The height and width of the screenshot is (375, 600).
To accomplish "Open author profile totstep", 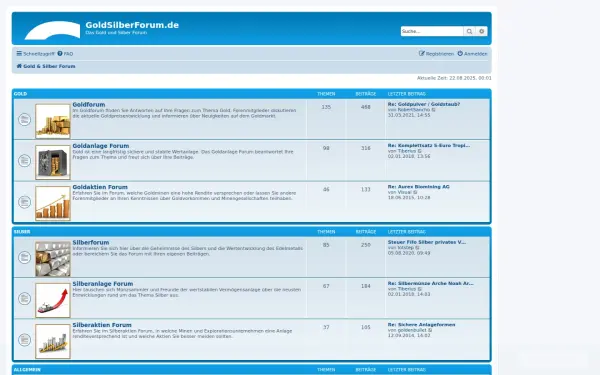I will click(406, 248).
